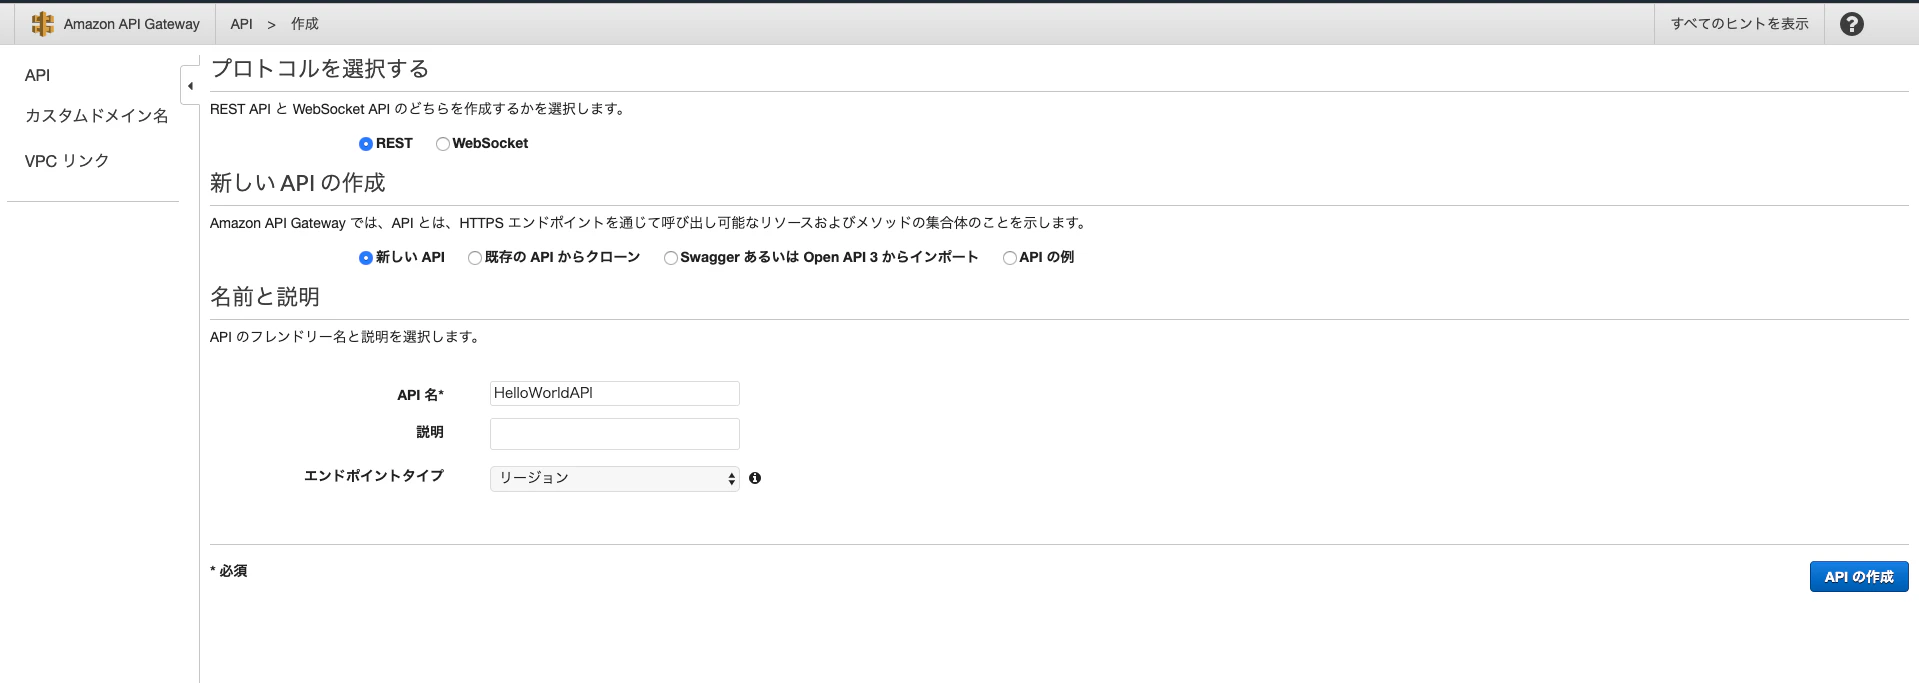The width and height of the screenshot is (1919, 683).
Task: Select Swagger あるいは Open API 3 からインポート option
Action: click(x=671, y=258)
